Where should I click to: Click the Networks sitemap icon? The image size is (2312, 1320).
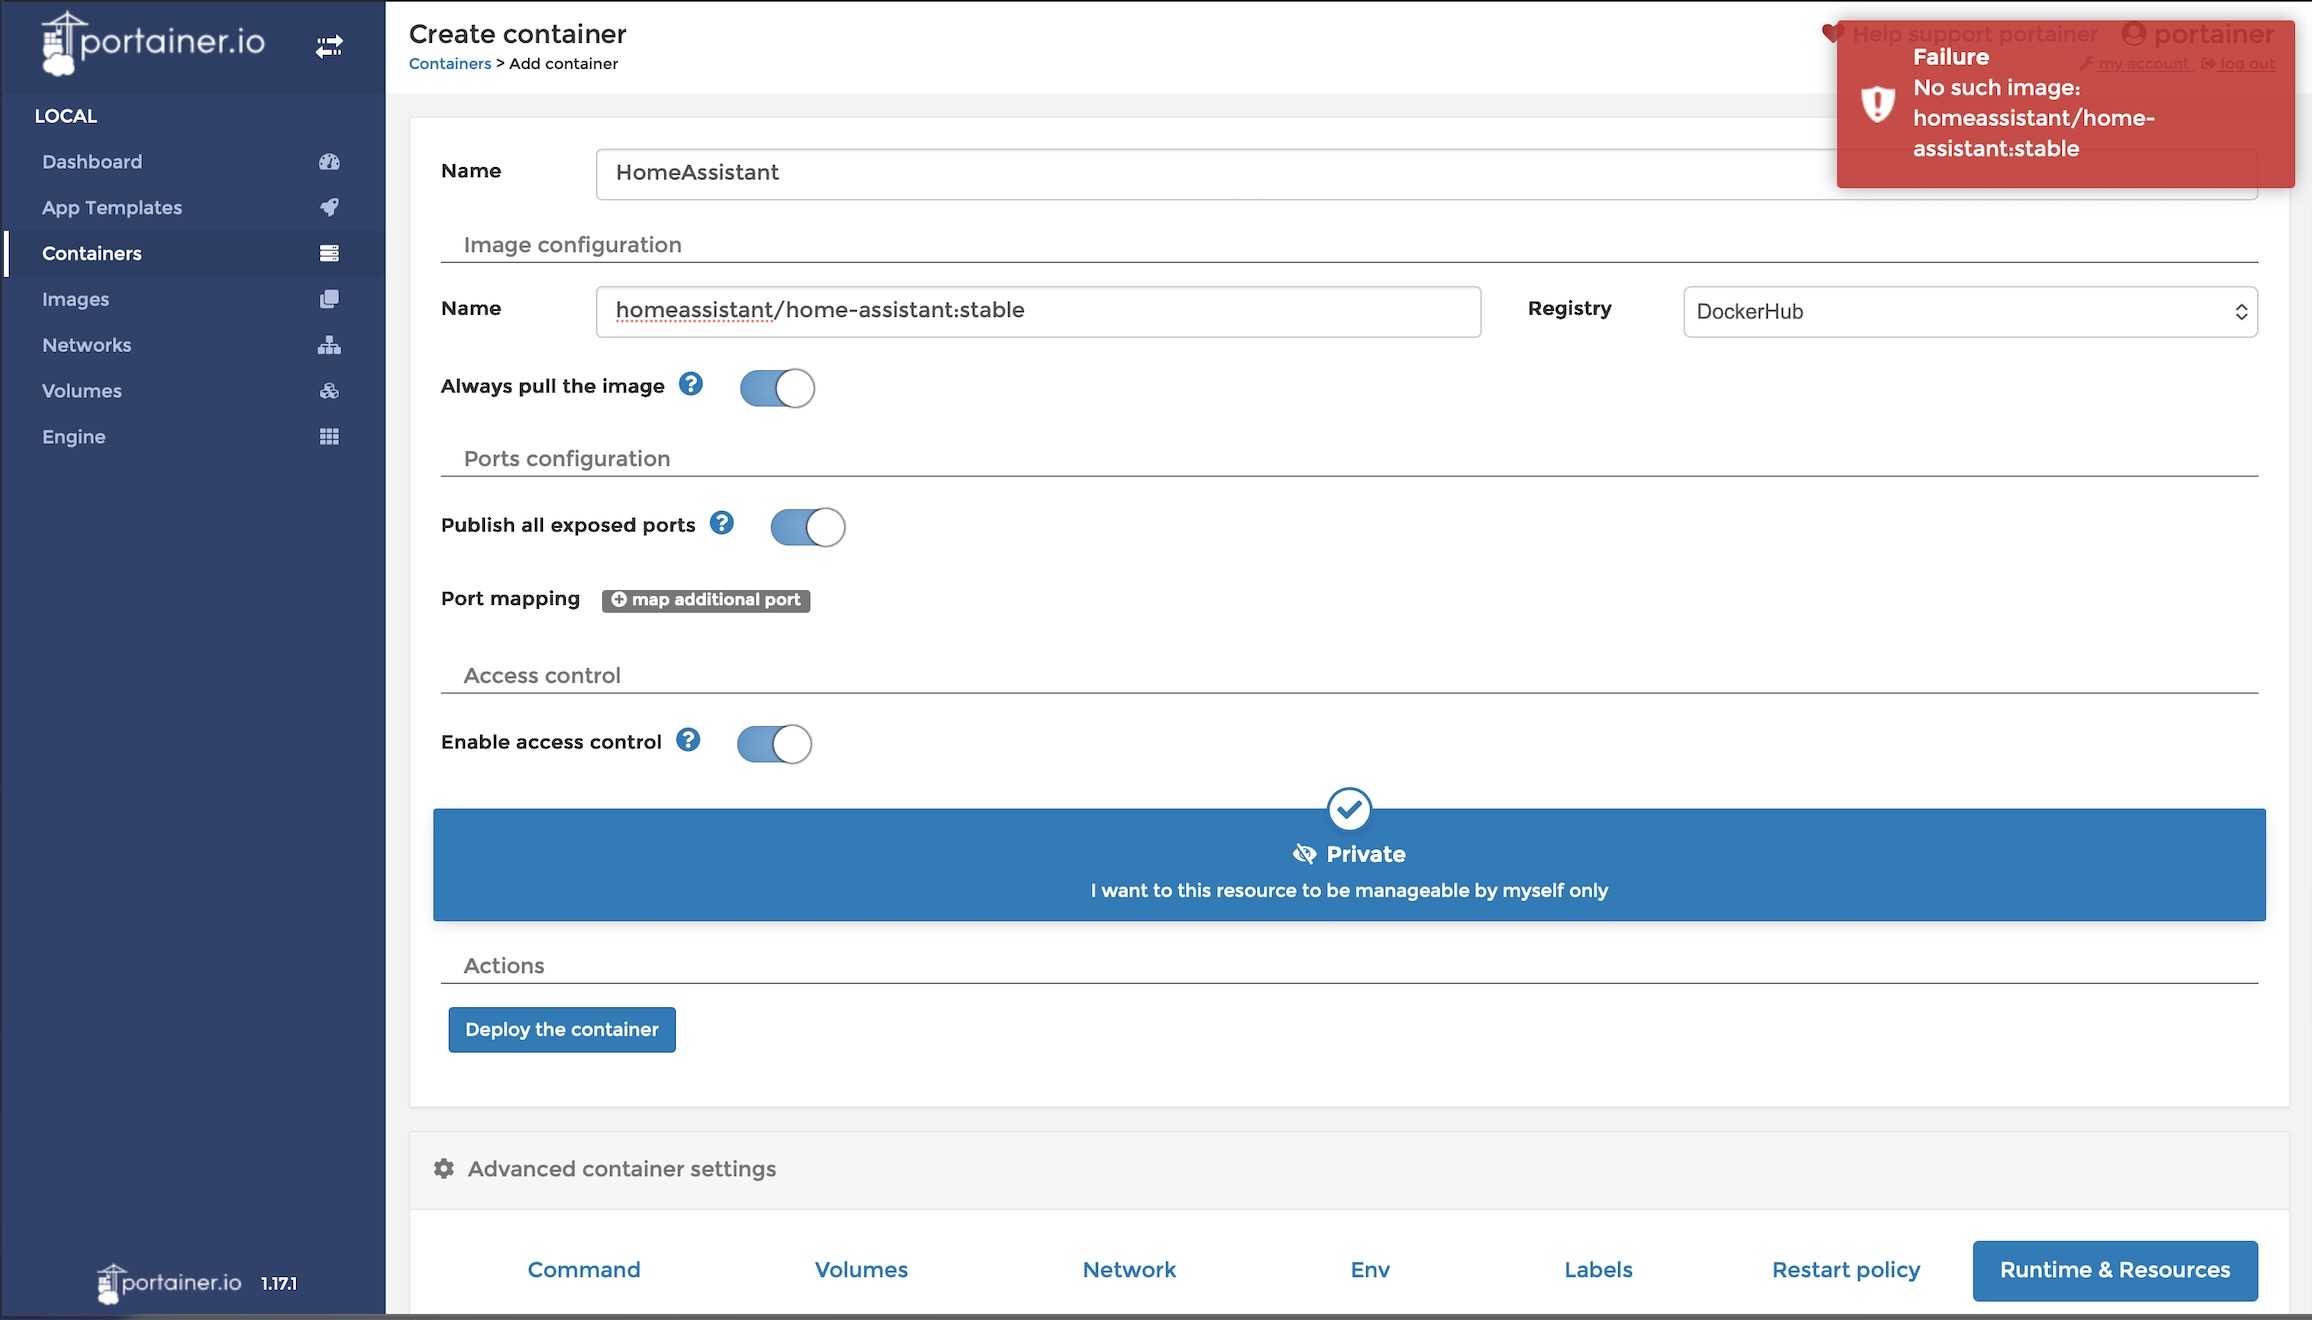[329, 345]
